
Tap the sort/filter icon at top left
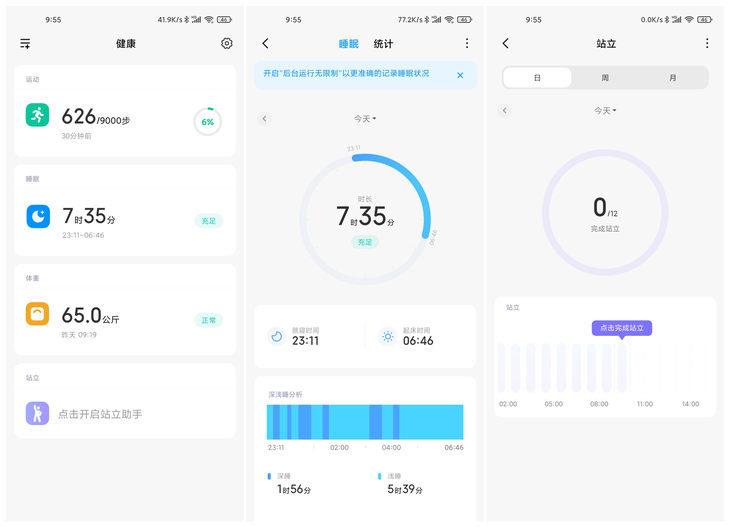click(25, 44)
